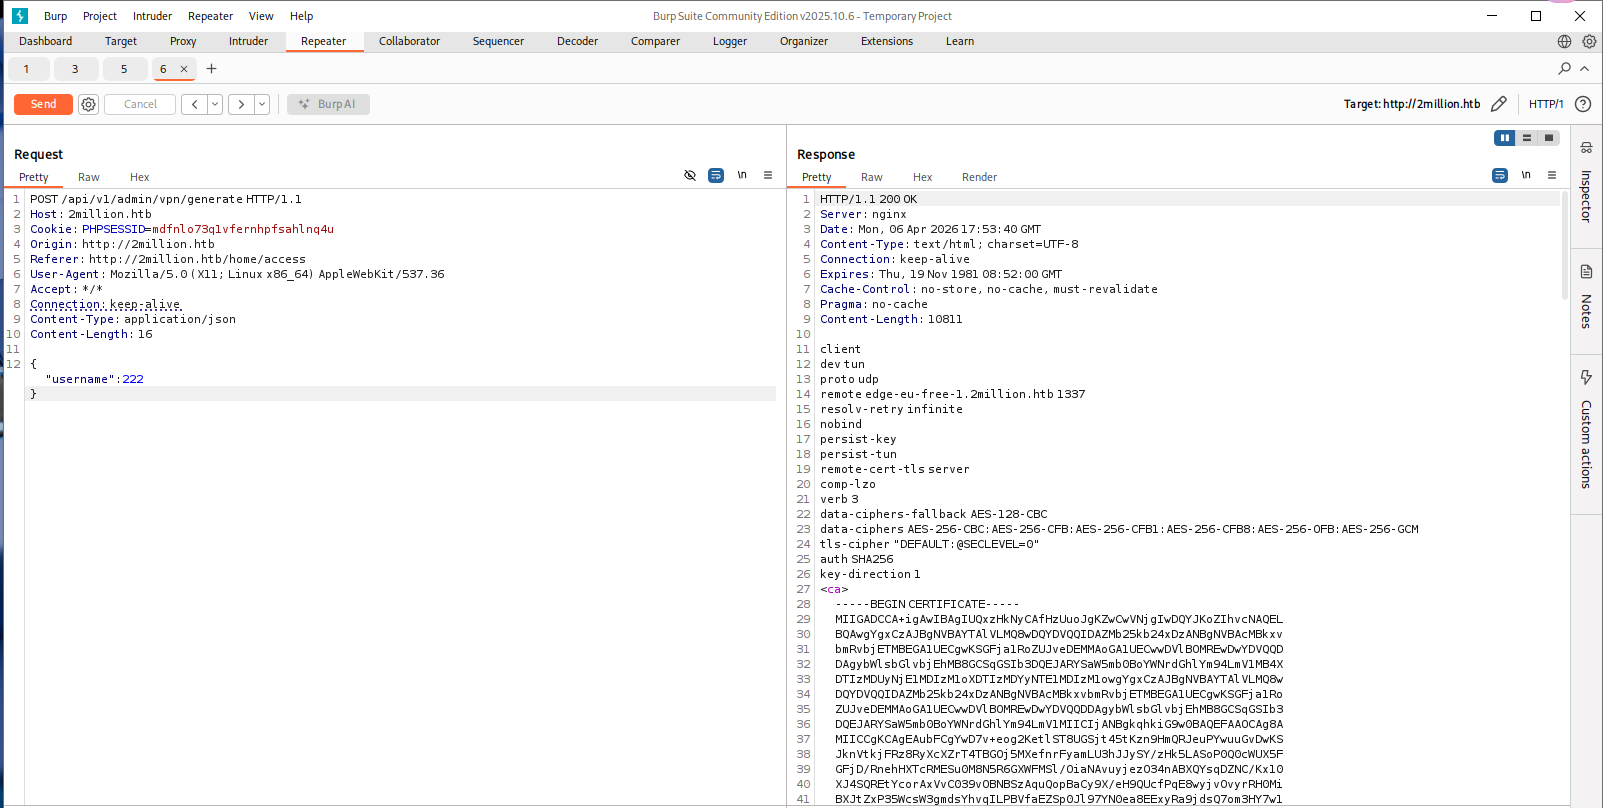
Task: Open Burp settings gear in top bar
Action: pyautogui.click(x=1589, y=41)
